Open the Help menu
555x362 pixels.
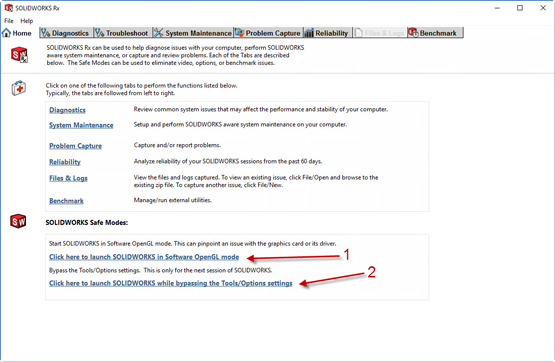coord(27,21)
